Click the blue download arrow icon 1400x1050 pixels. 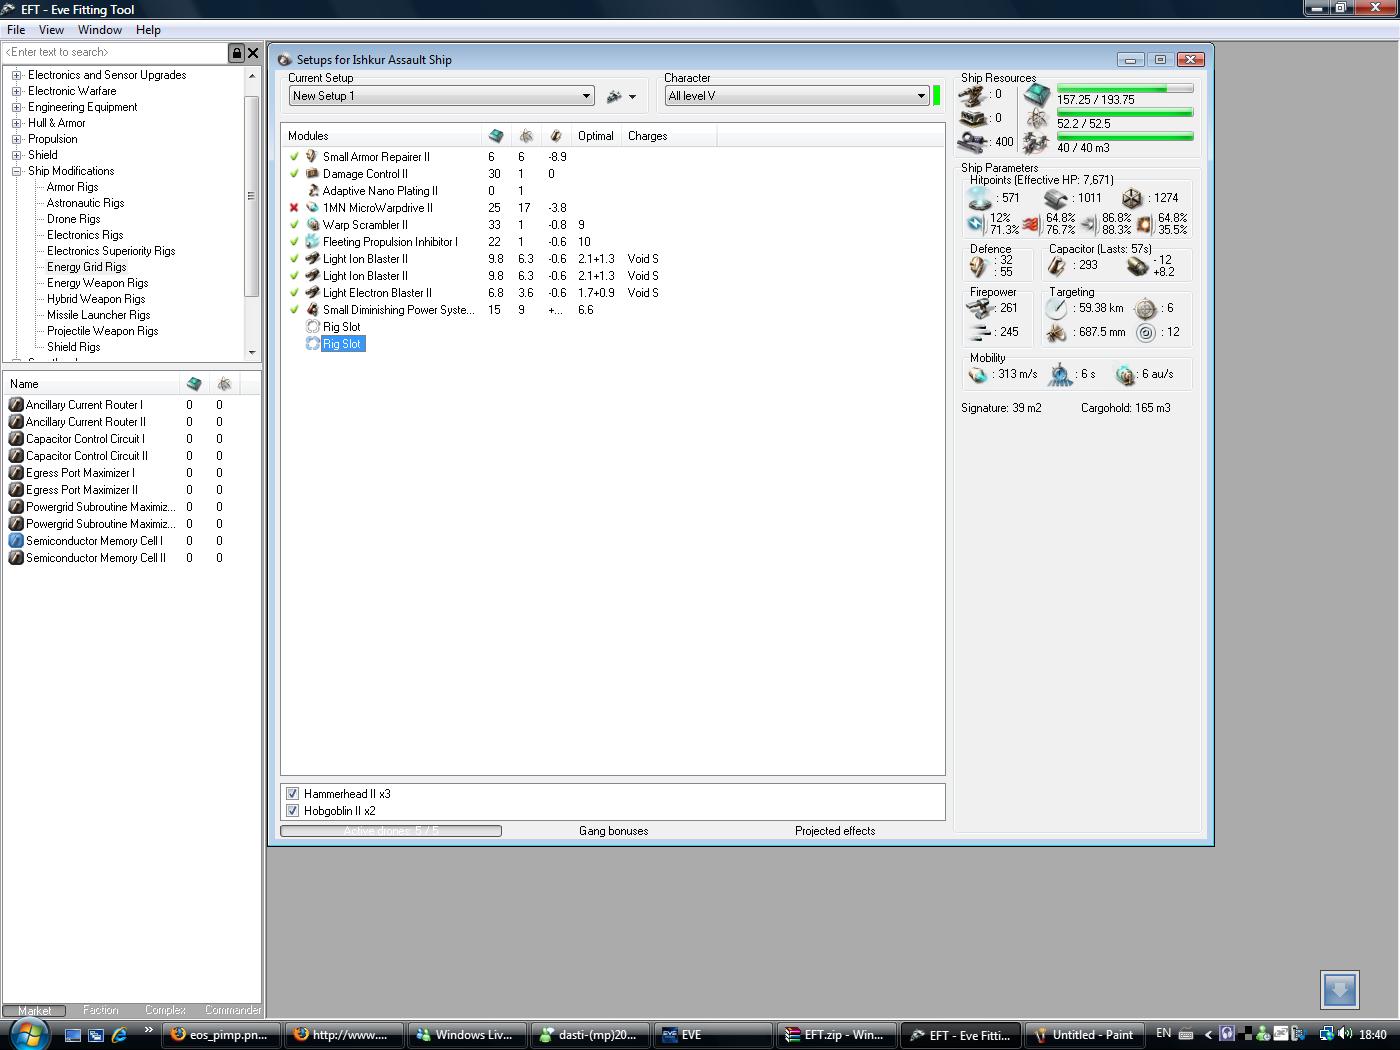[x=1339, y=990]
